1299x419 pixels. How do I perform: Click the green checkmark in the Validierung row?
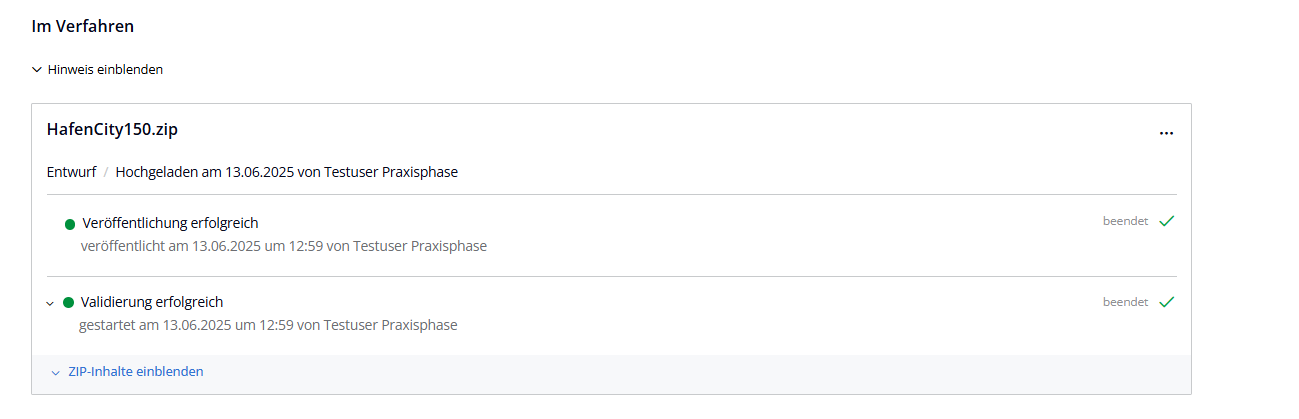(1166, 301)
